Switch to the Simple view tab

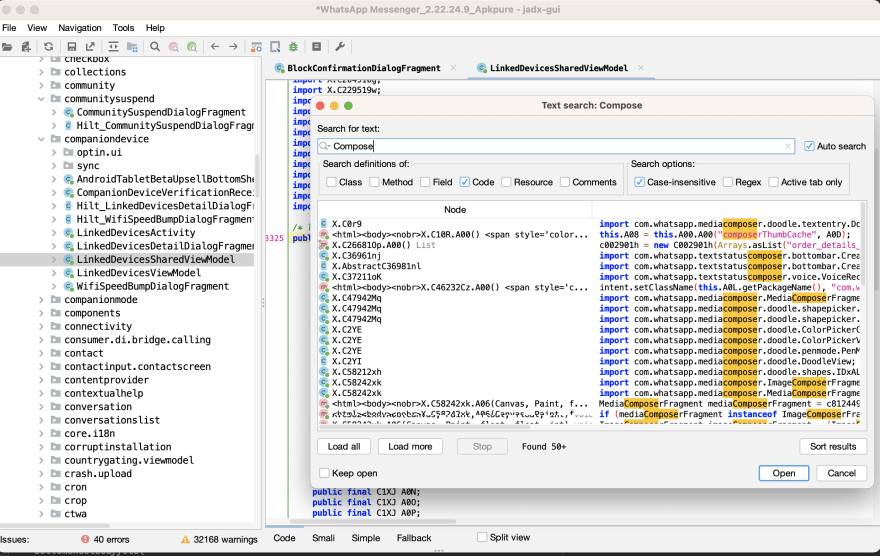365,538
